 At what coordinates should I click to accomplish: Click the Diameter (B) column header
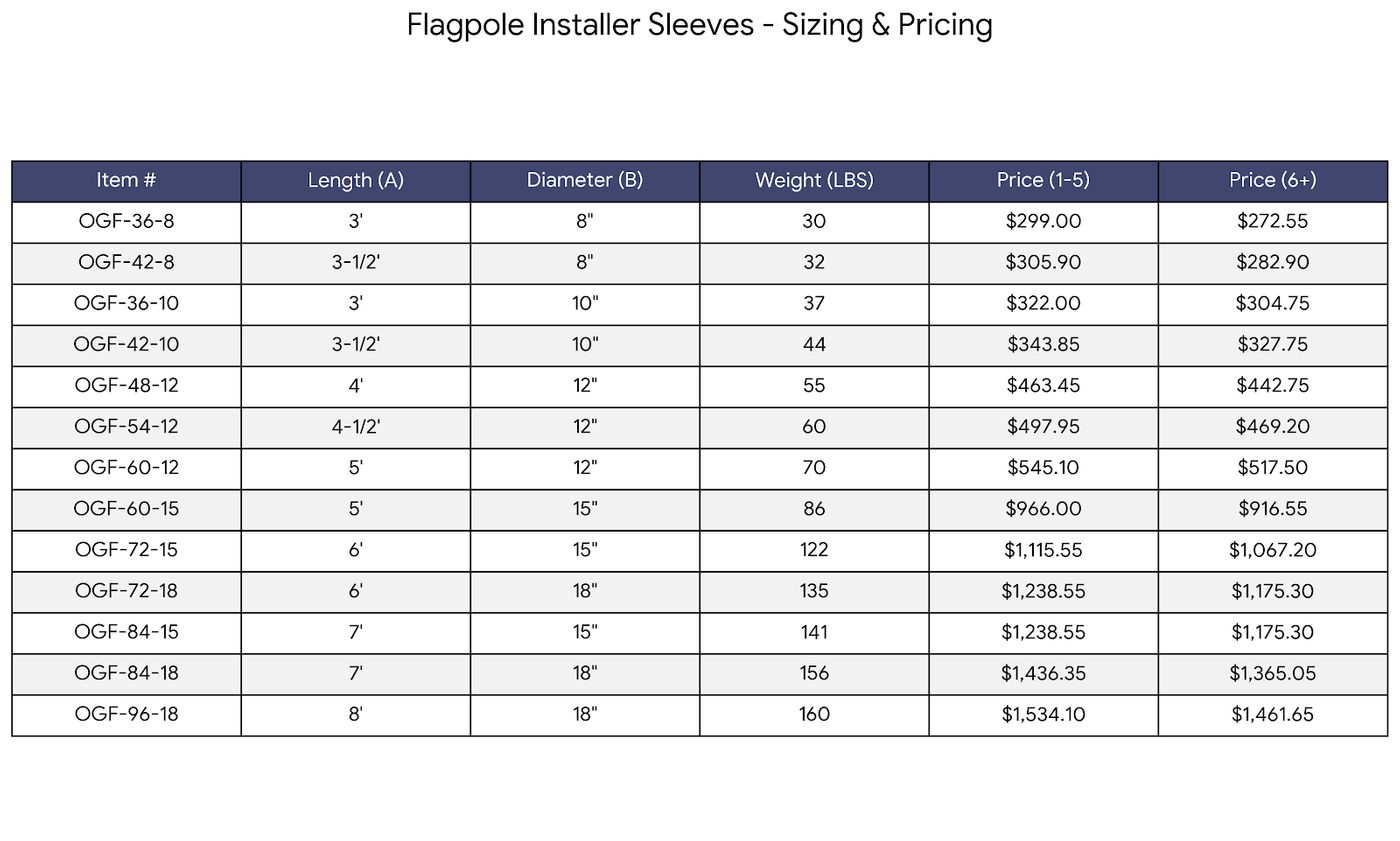tap(585, 181)
